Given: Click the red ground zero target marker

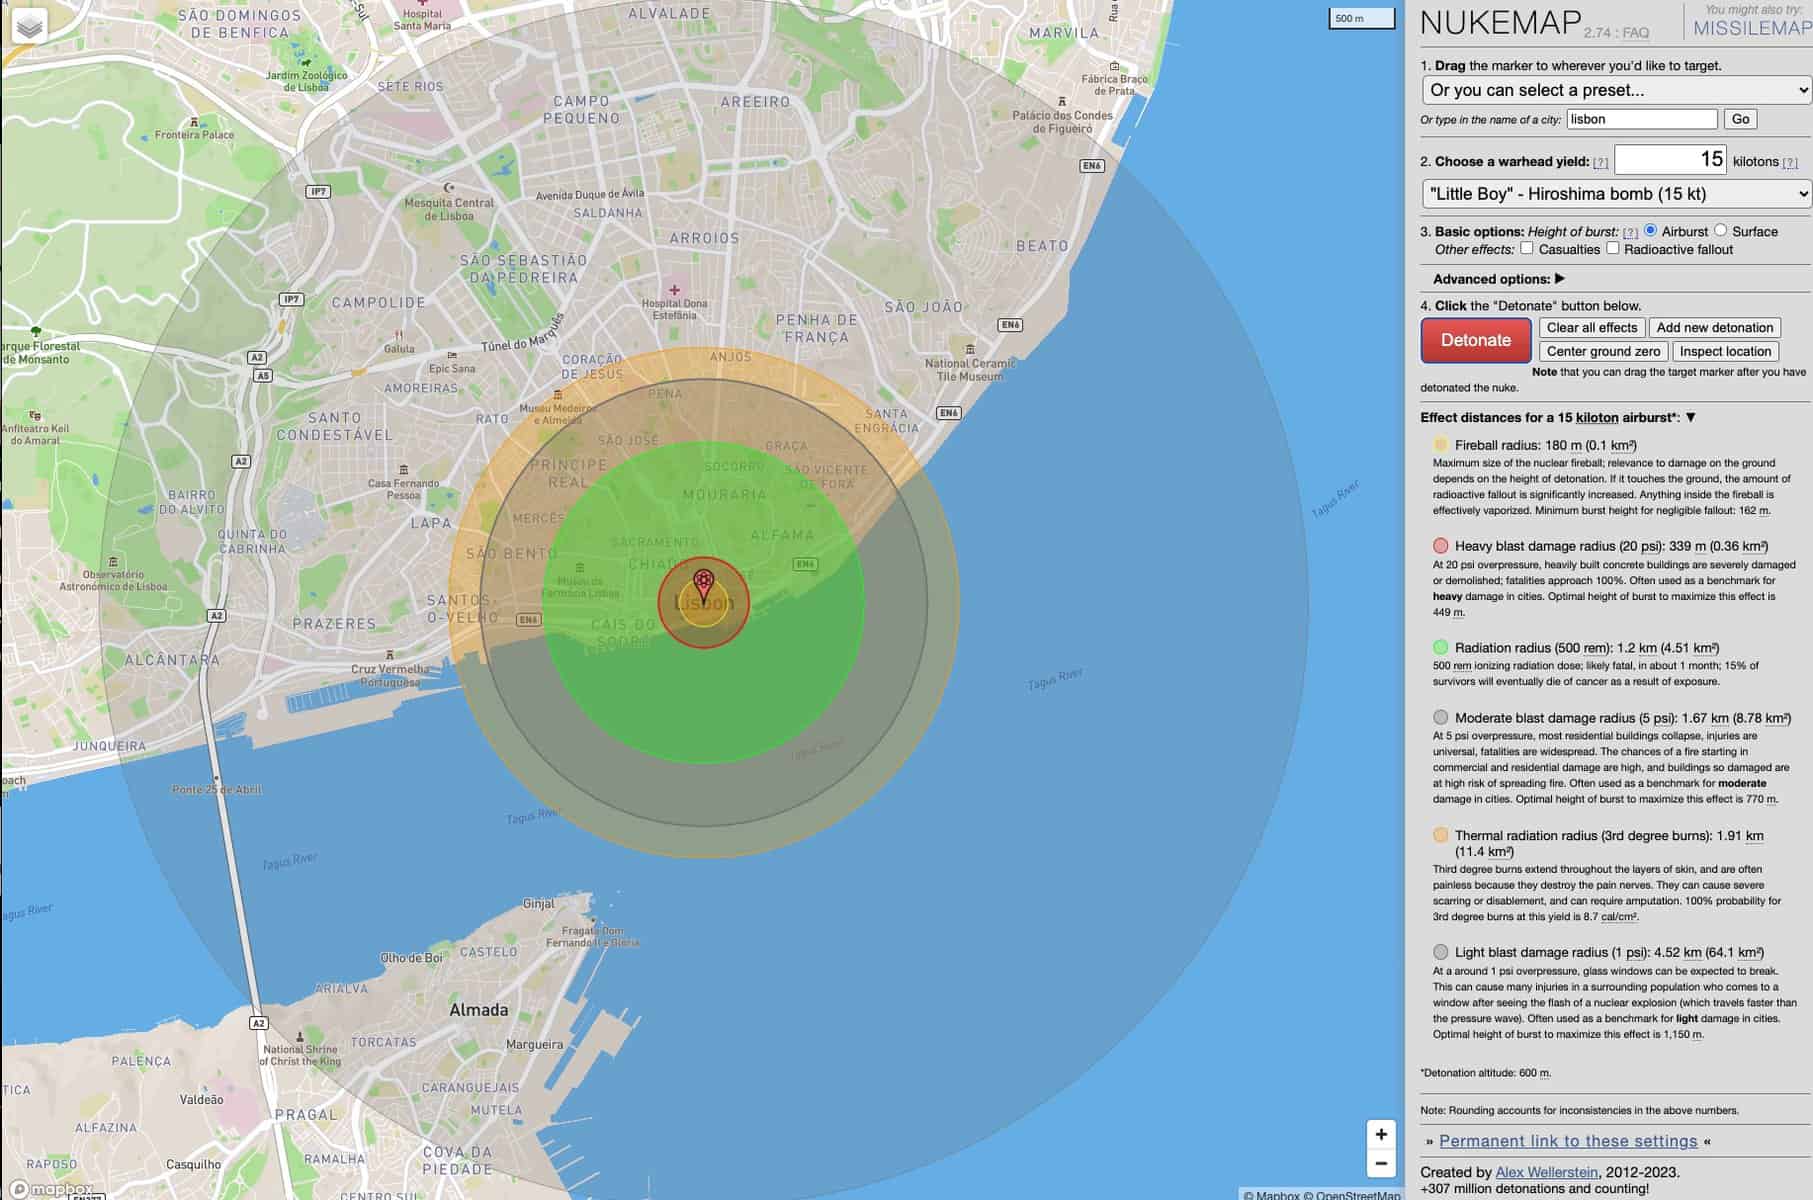Looking at the screenshot, I should (x=704, y=585).
